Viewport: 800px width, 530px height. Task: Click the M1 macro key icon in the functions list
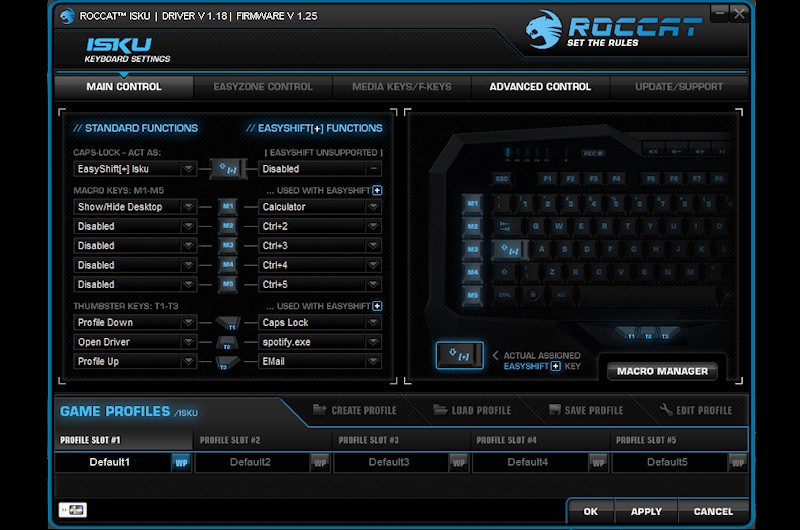[x=227, y=207]
